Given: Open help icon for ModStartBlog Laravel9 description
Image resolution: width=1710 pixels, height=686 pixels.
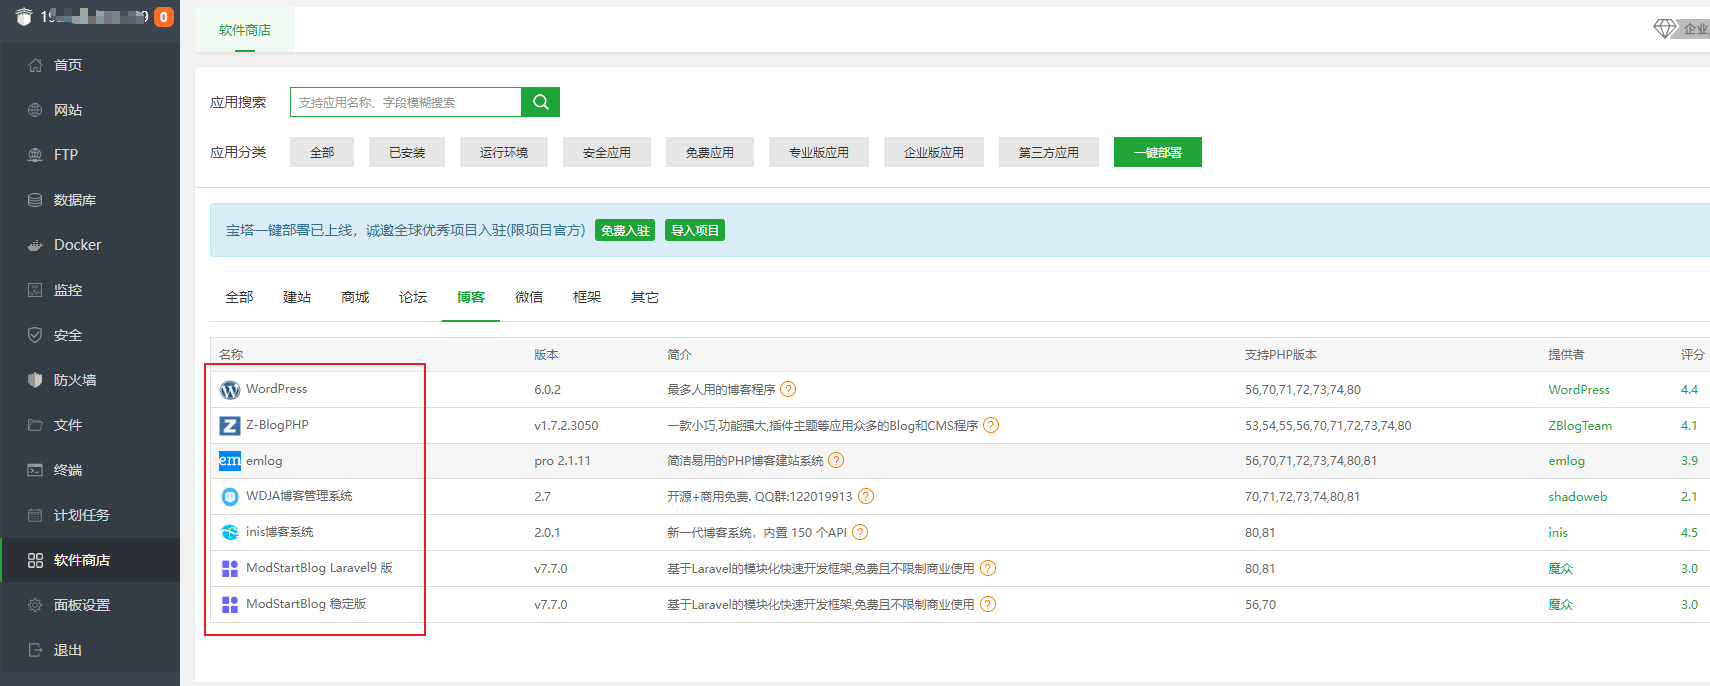Looking at the screenshot, I should click(x=988, y=568).
